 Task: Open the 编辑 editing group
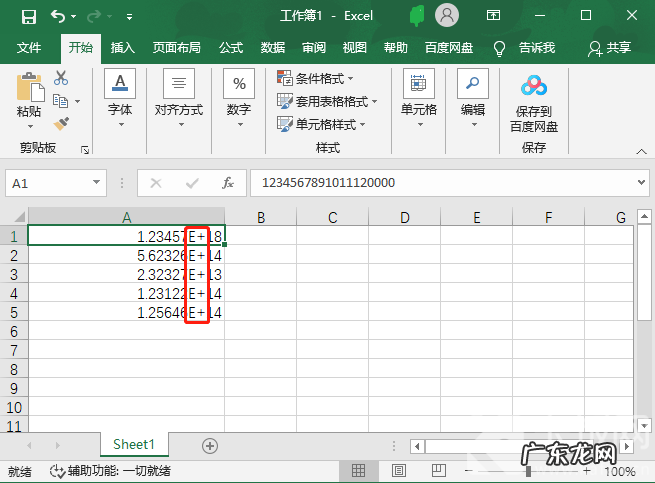pyautogui.click(x=473, y=99)
